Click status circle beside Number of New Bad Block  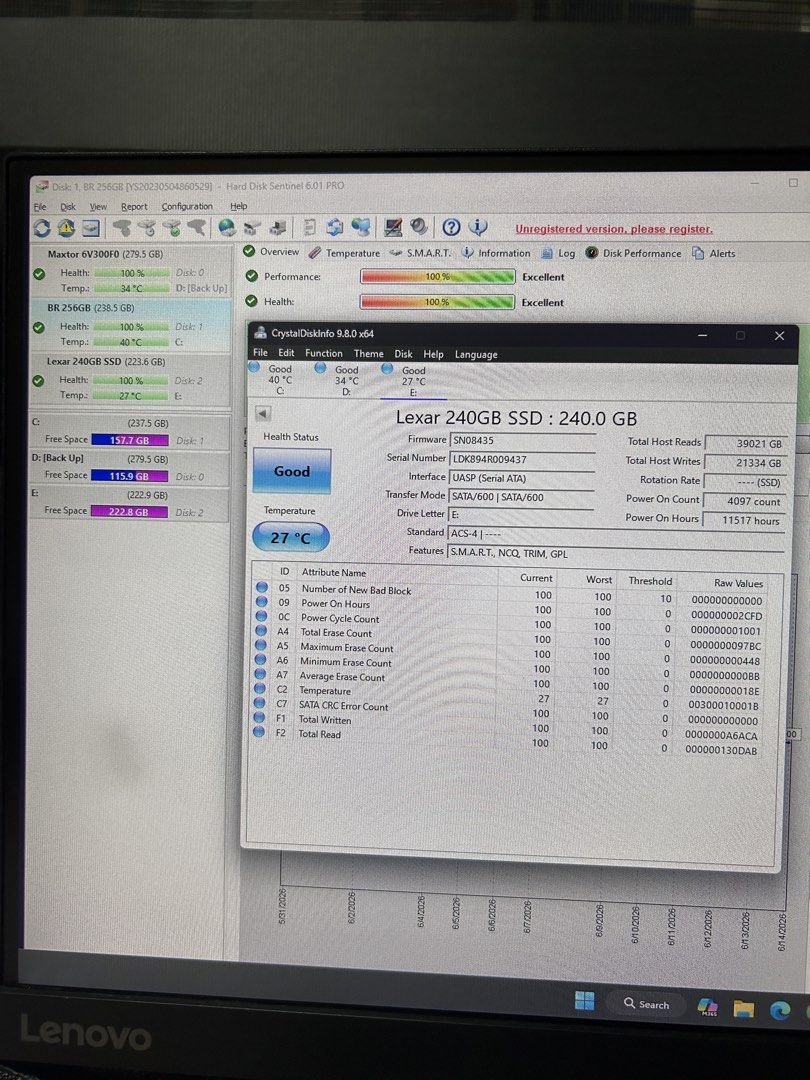tap(262, 587)
